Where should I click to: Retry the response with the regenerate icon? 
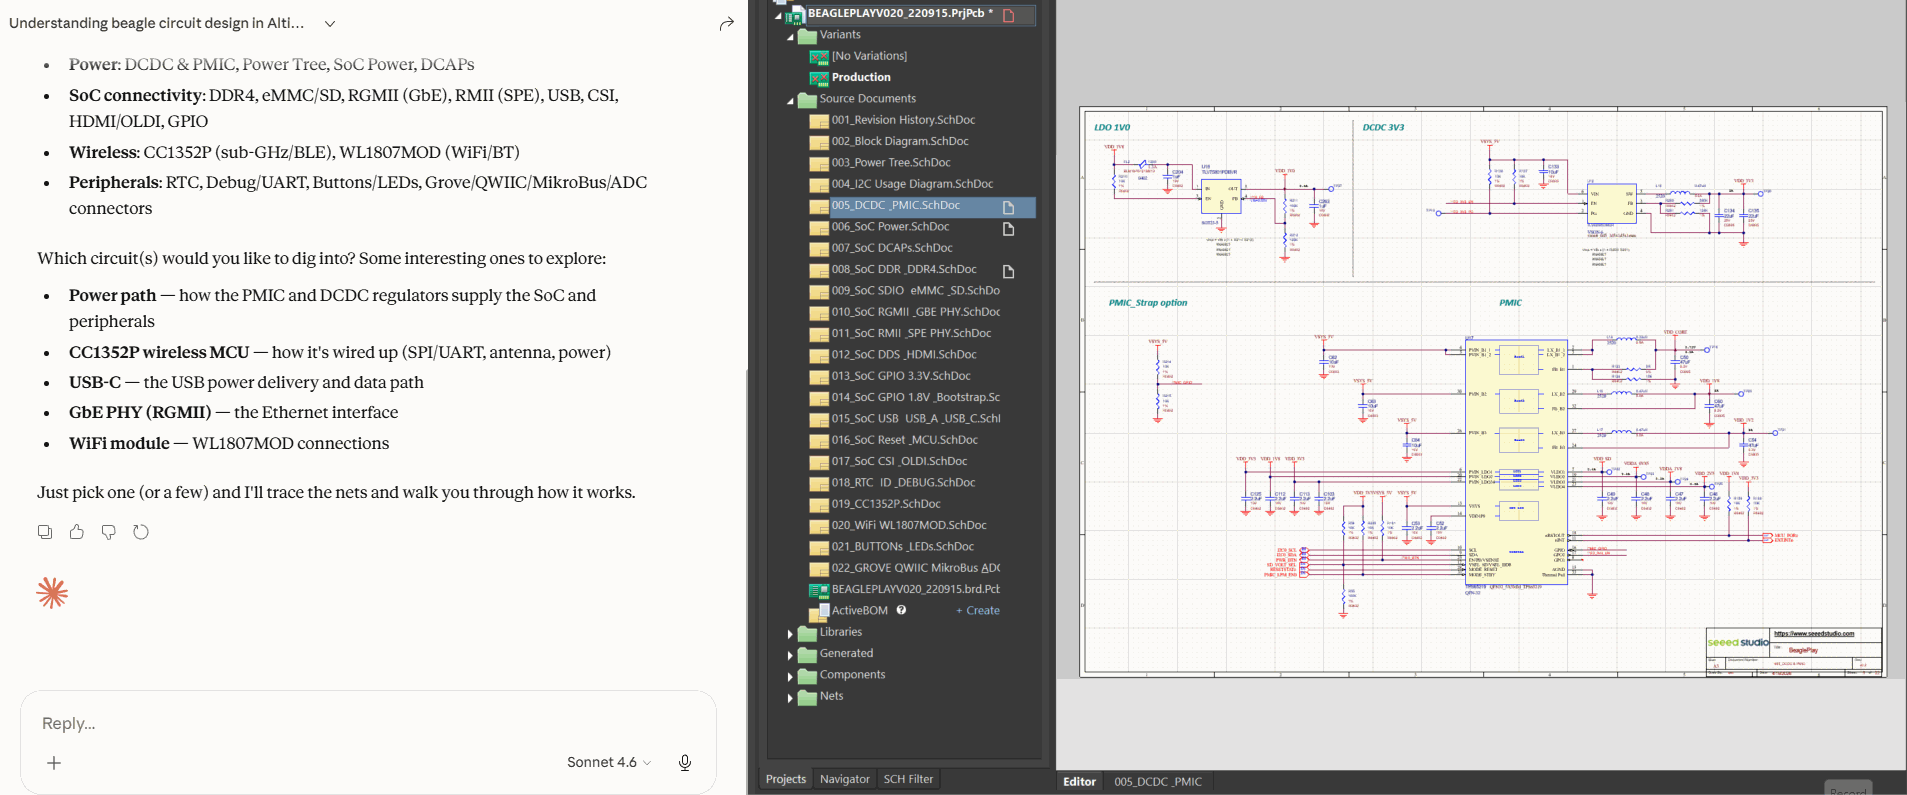tap(141, 532)
